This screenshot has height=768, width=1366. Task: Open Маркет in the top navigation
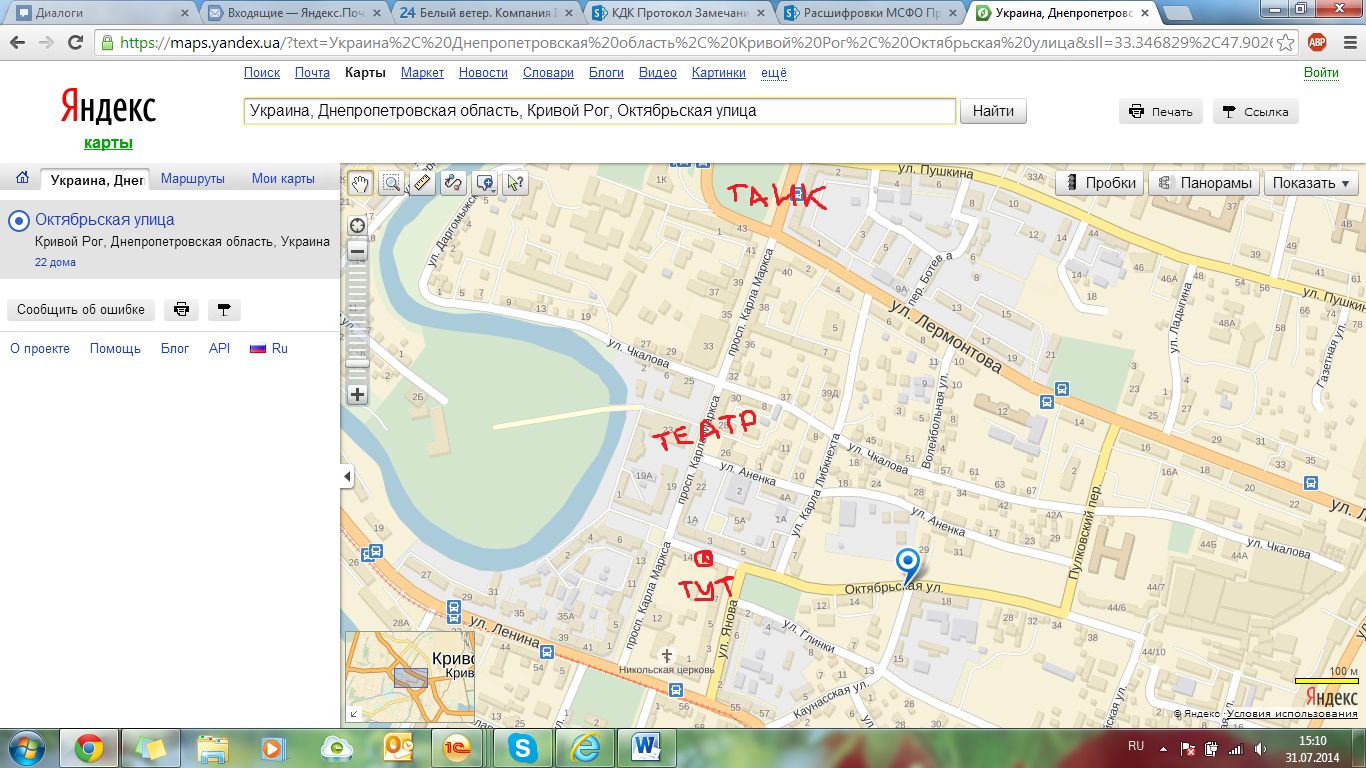[422, 73]
